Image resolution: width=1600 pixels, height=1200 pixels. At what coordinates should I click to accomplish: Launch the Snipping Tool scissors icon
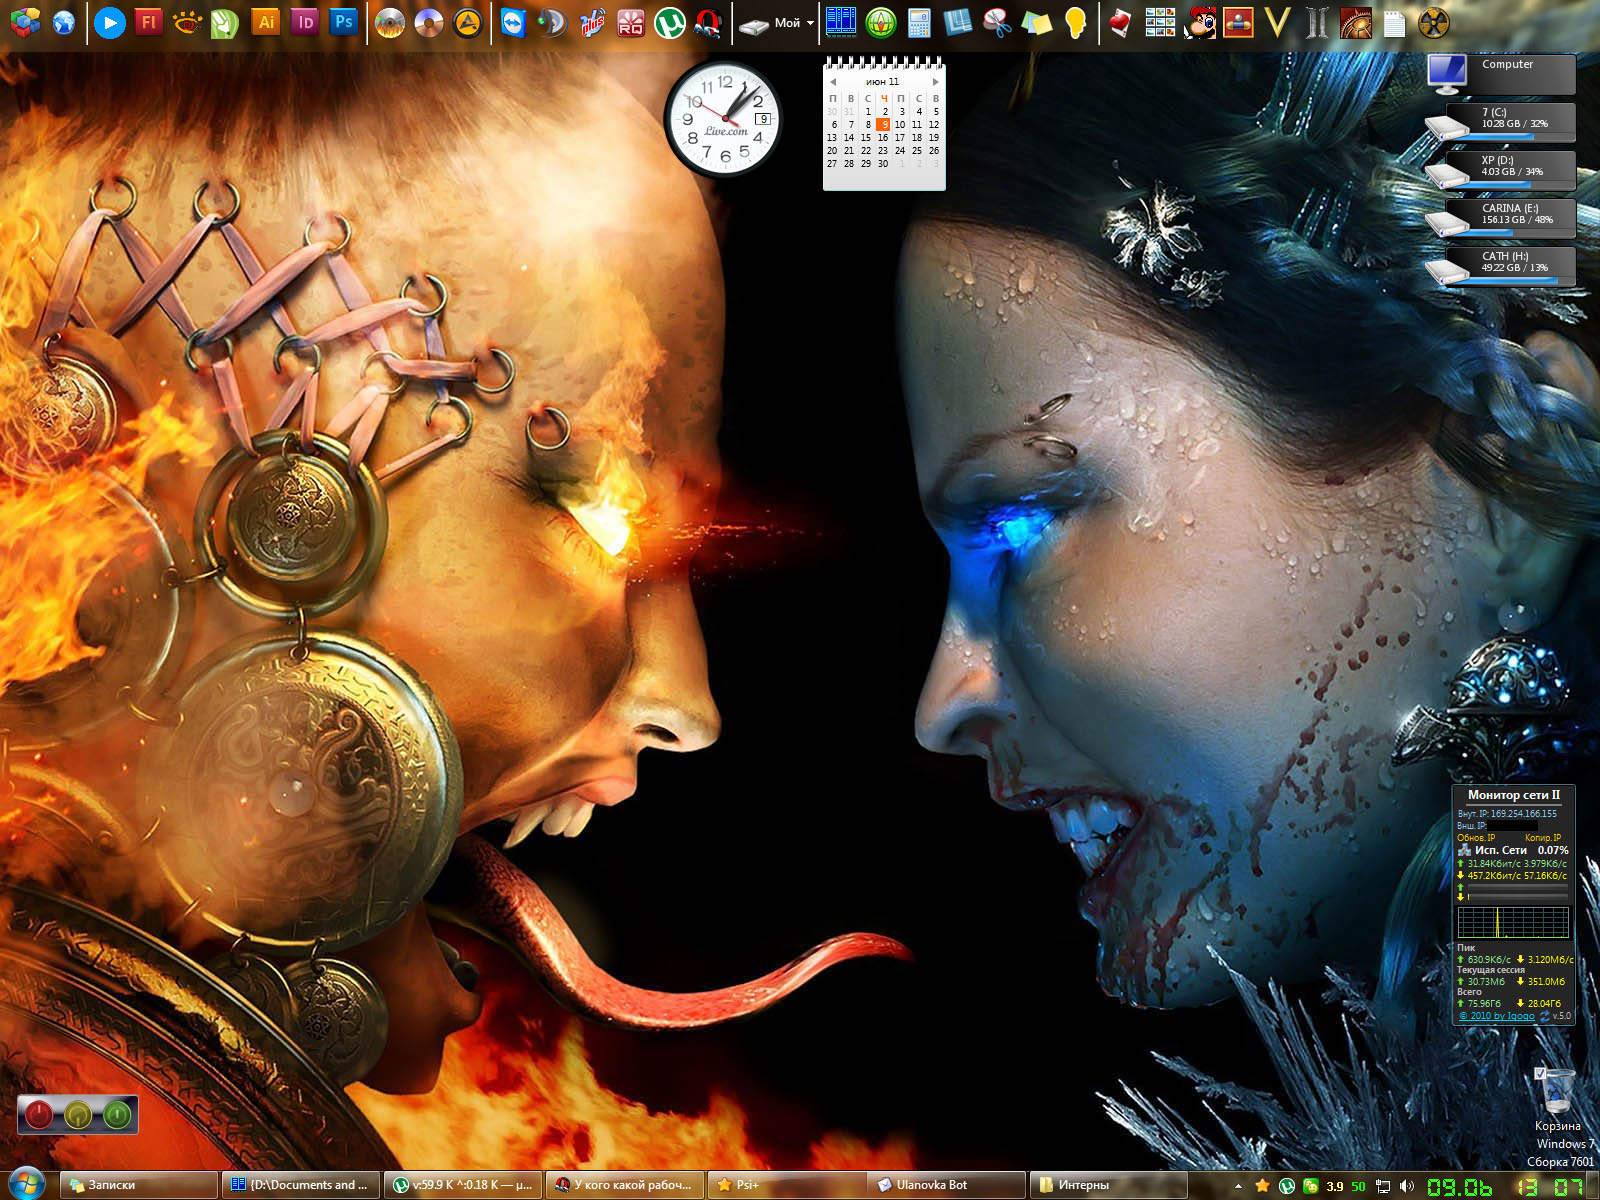997,22
